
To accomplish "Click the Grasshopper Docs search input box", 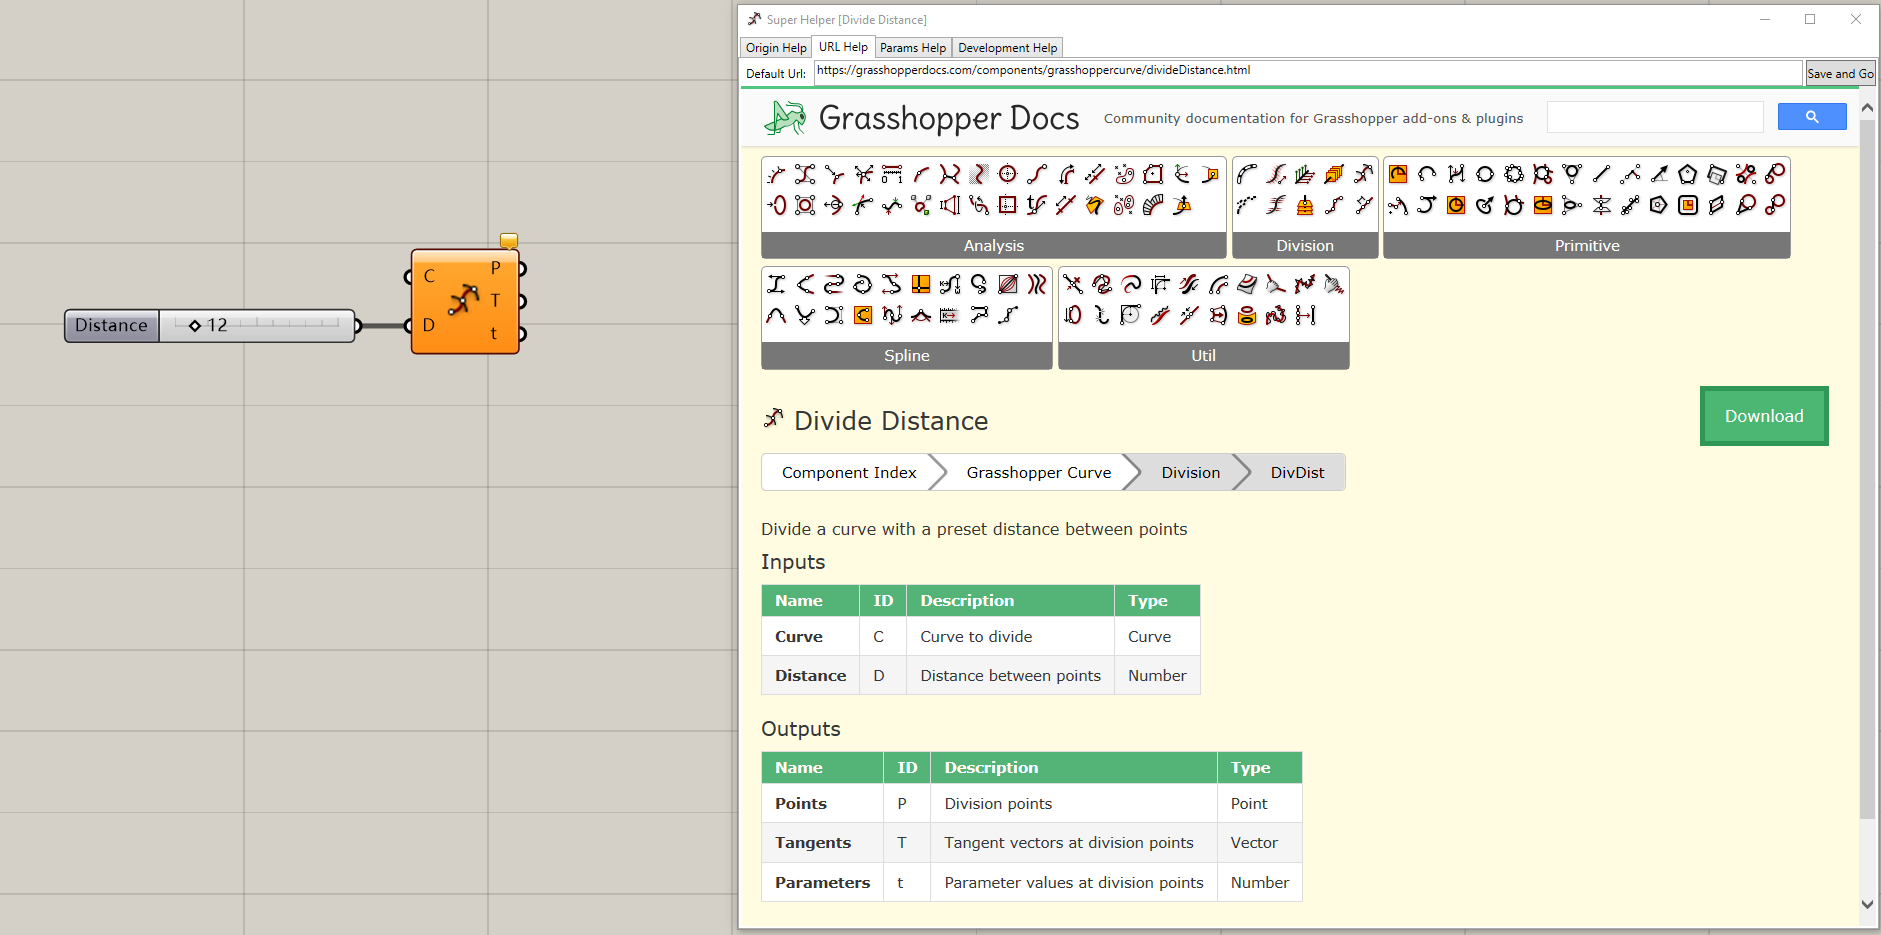I will point(1655,117).
